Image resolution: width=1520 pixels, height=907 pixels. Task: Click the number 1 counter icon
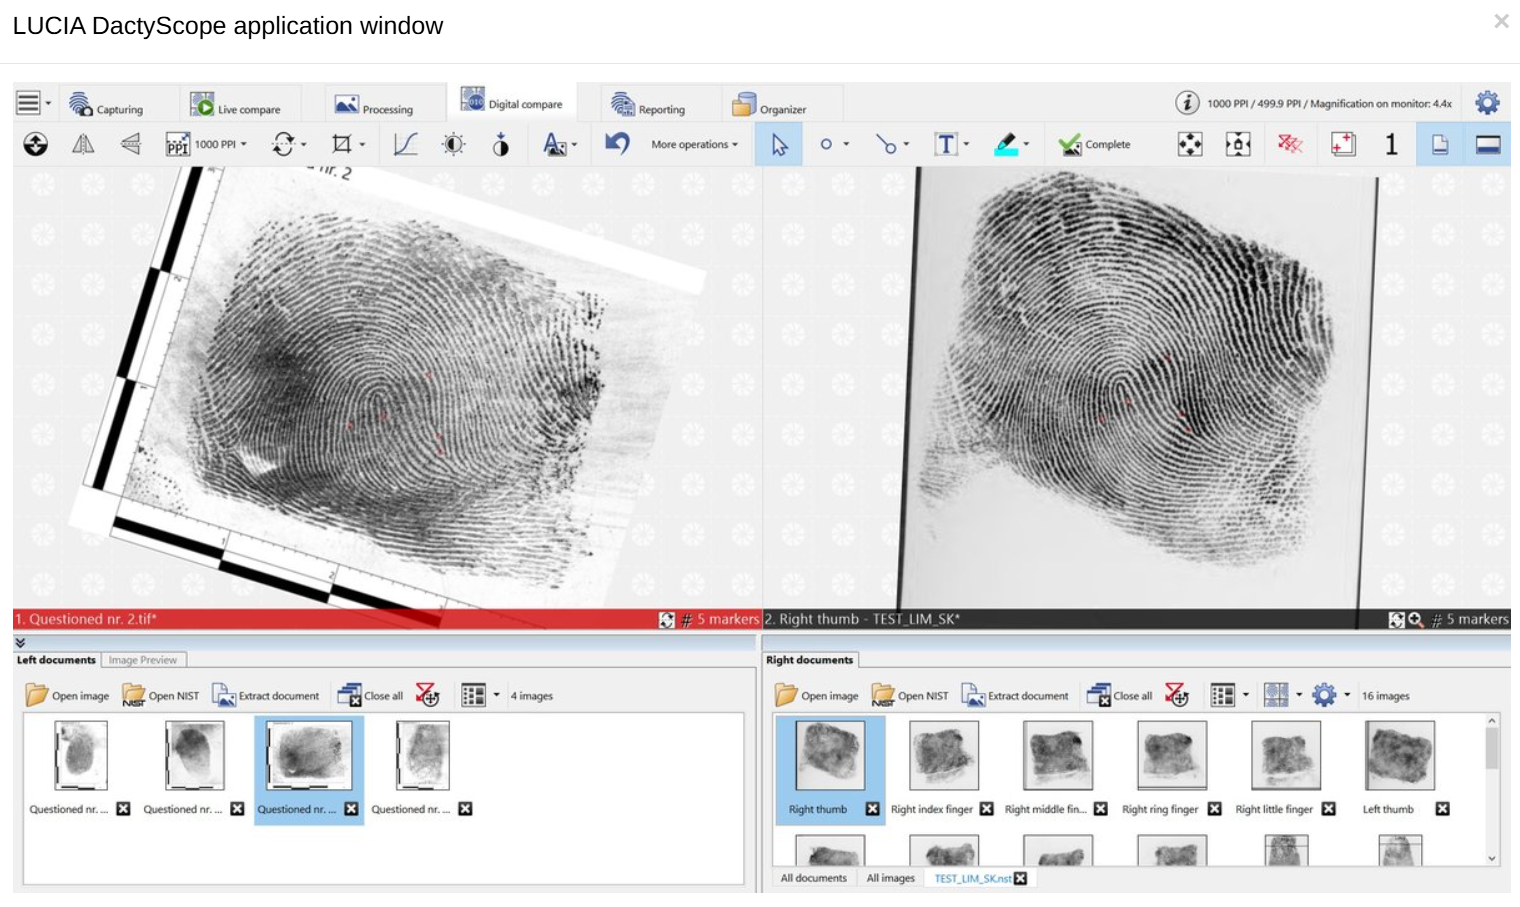tap(1391, 144)
